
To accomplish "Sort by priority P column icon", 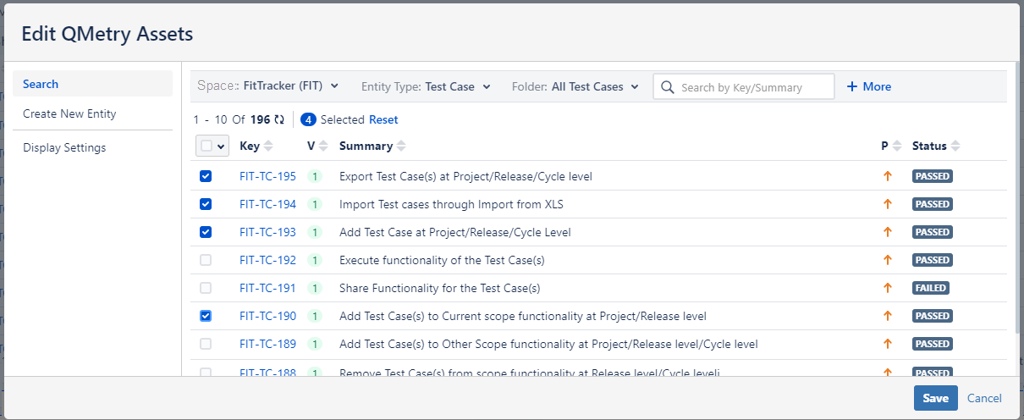I will coord(897,146).
